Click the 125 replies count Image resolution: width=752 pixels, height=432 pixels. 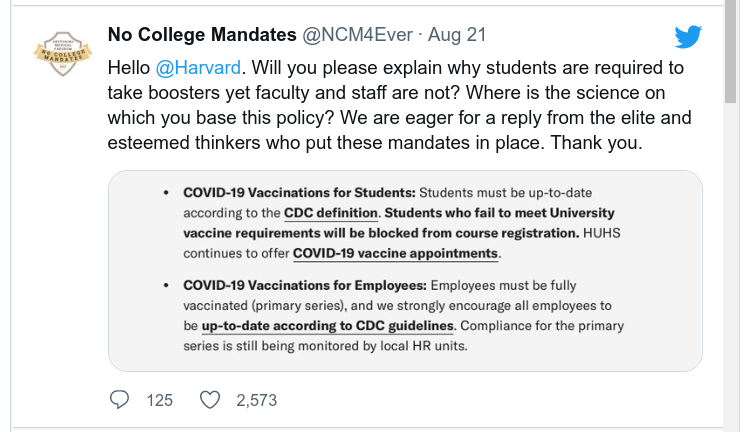160,400
